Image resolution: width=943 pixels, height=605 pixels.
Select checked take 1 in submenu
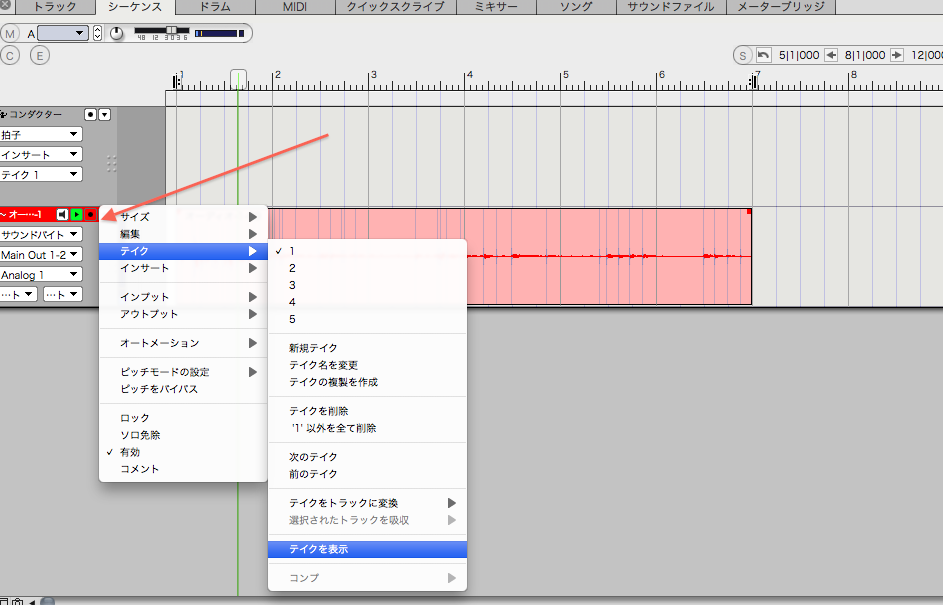(x=367, y=251)
